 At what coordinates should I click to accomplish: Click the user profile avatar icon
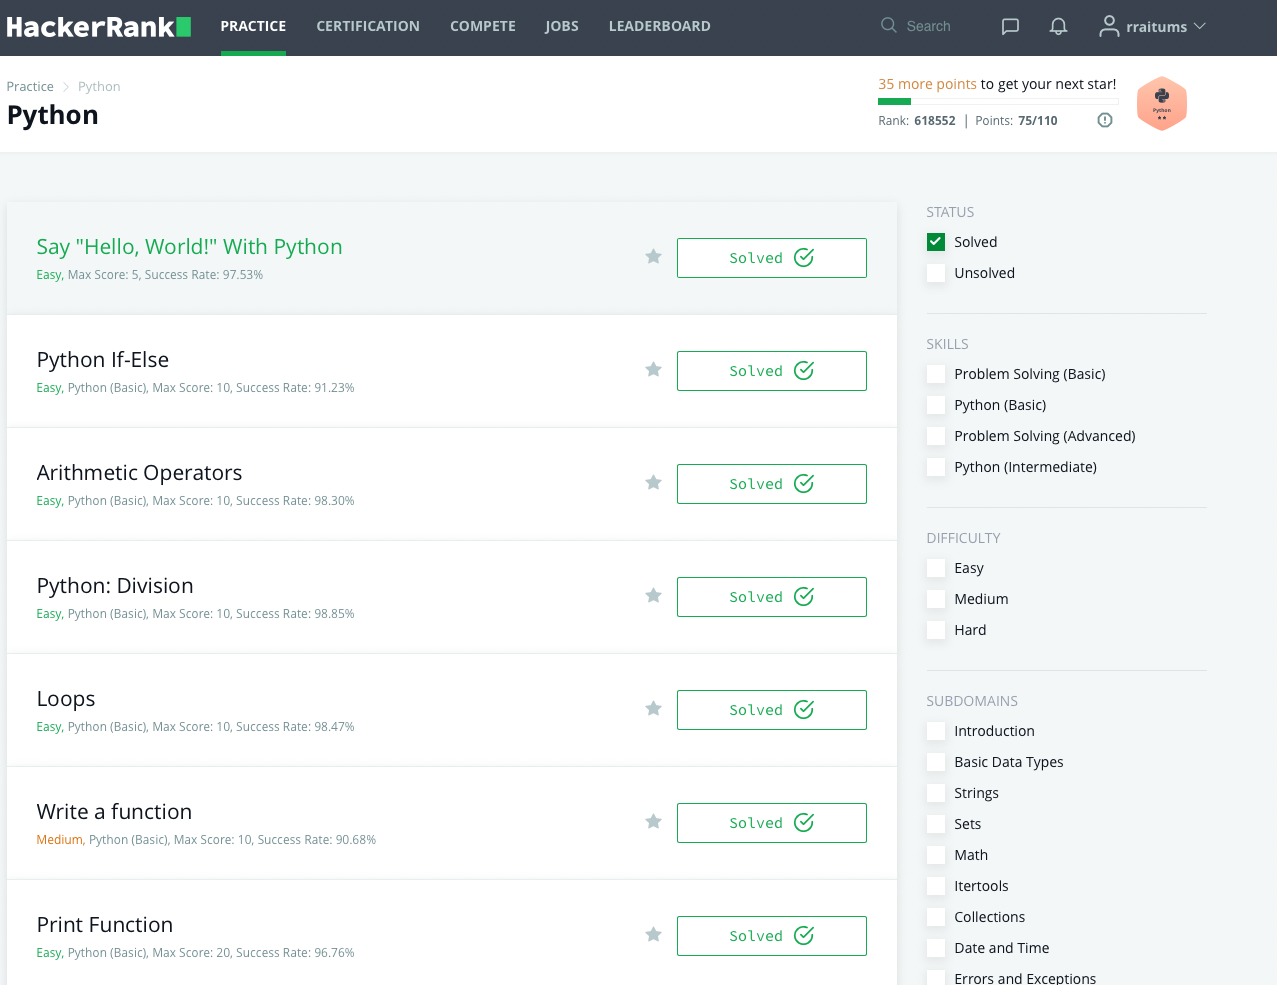point(1108,26)
